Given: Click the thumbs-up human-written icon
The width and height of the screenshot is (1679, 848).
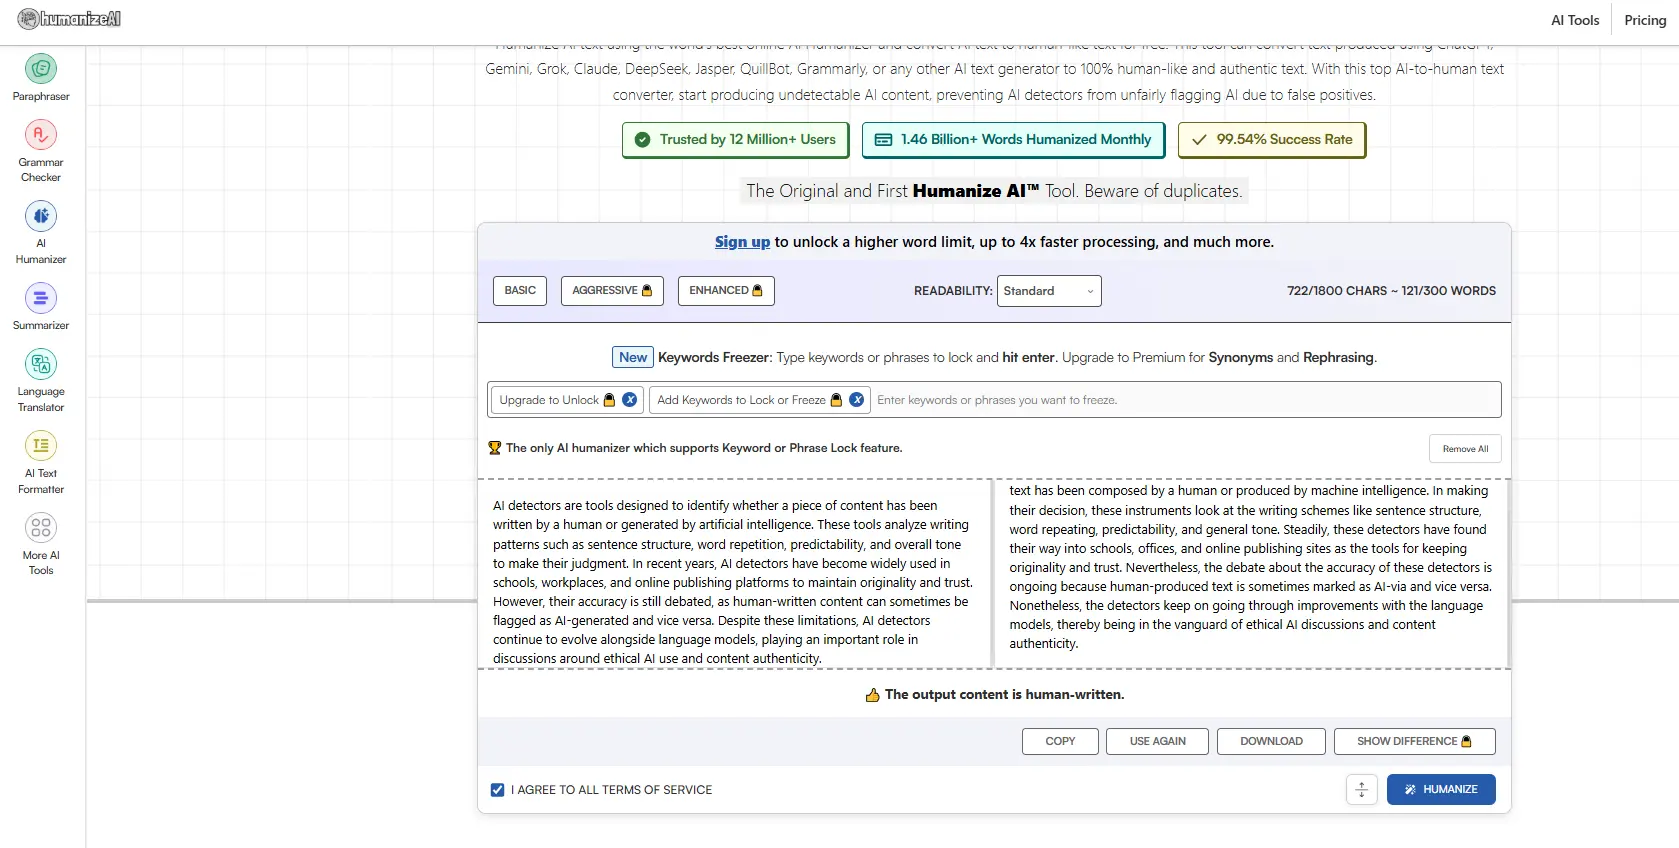Looking at the screenshot, I should pos(872,695).
